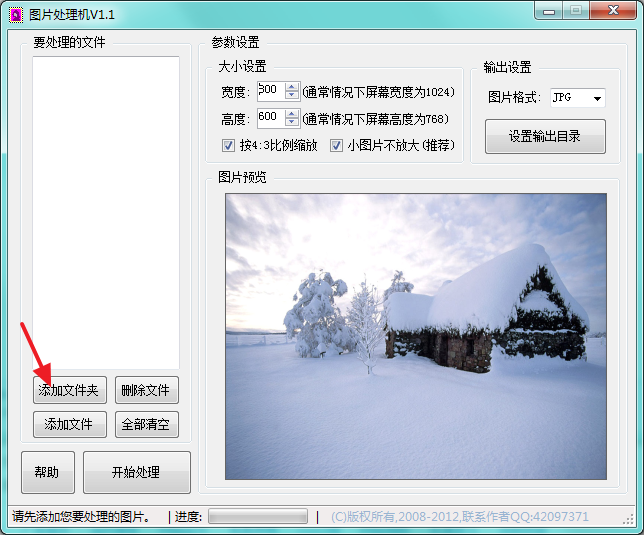Image resolution: width=644 pixels, height=535 pixels.
Task: Click the 通常情况下屏幕宽度为1024 hint text
Action: point(379,92)
